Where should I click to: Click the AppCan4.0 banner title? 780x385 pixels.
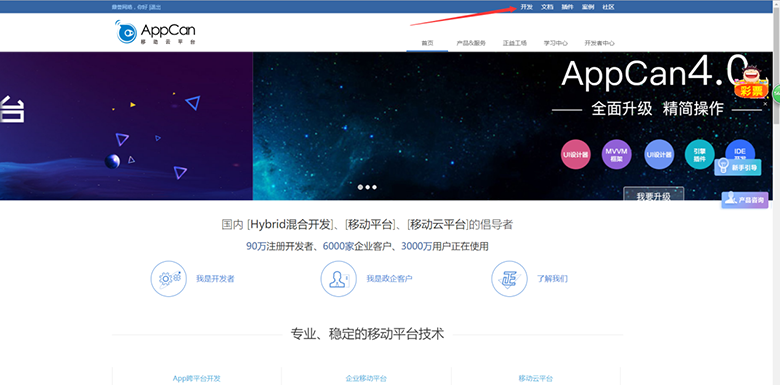[654, 73]
